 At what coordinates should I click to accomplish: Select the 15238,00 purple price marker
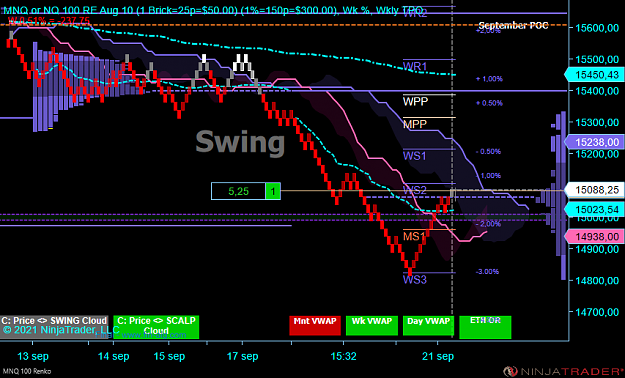click(x=594, y=142)
